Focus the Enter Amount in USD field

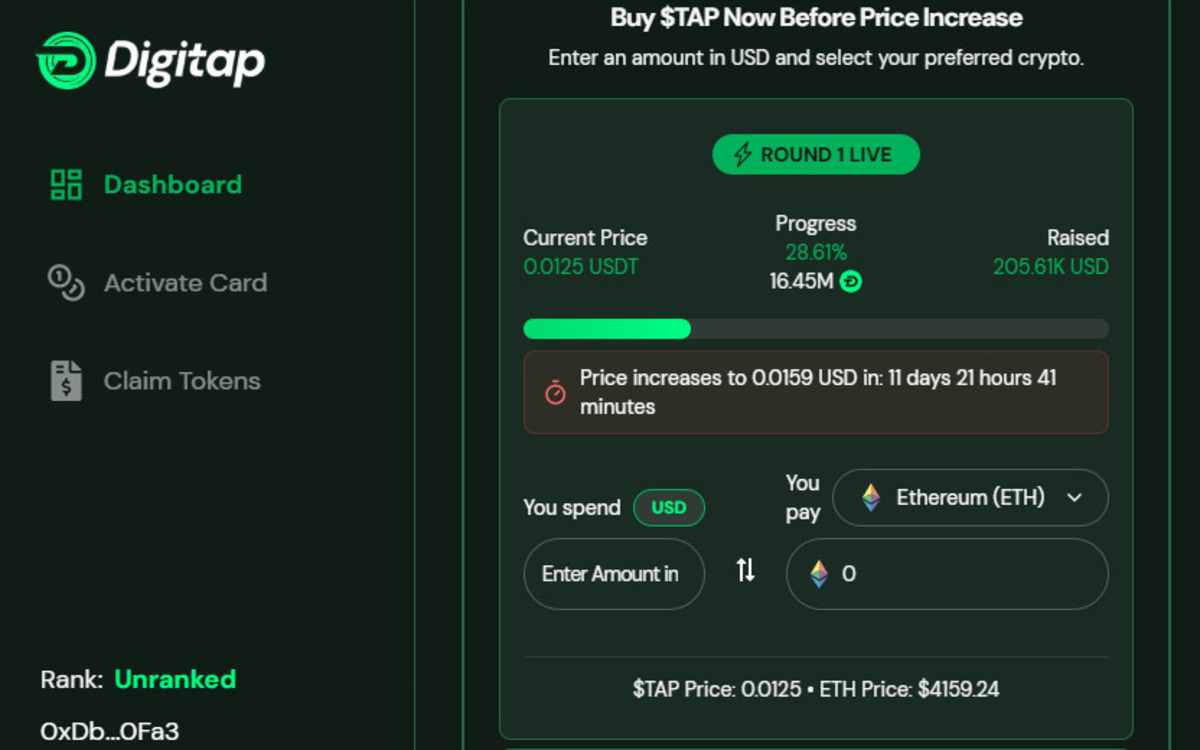[x=614, y=574]
